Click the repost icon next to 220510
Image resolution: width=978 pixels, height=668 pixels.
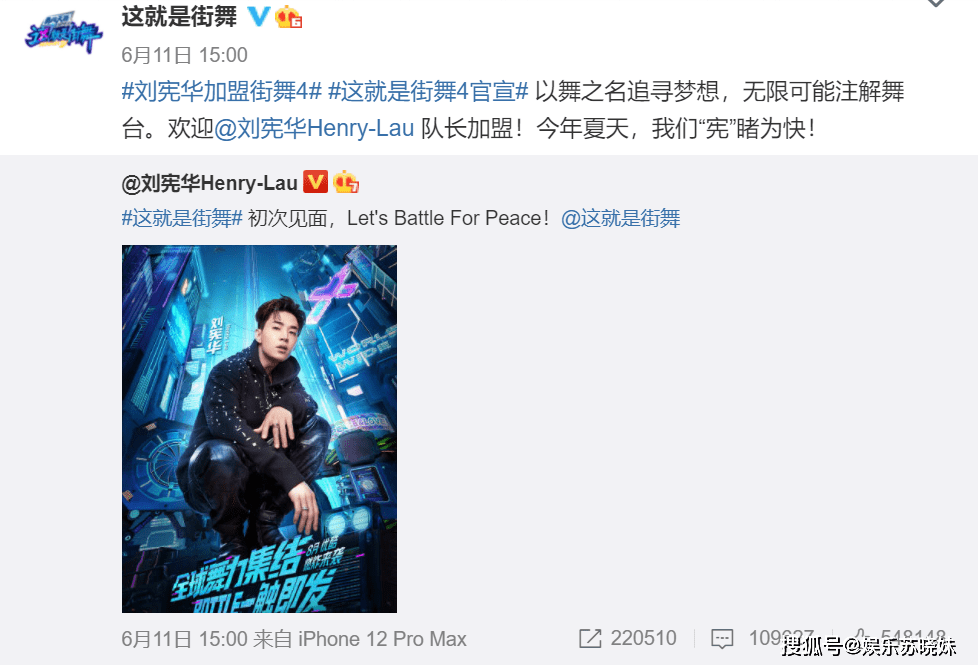click(590, 639)
